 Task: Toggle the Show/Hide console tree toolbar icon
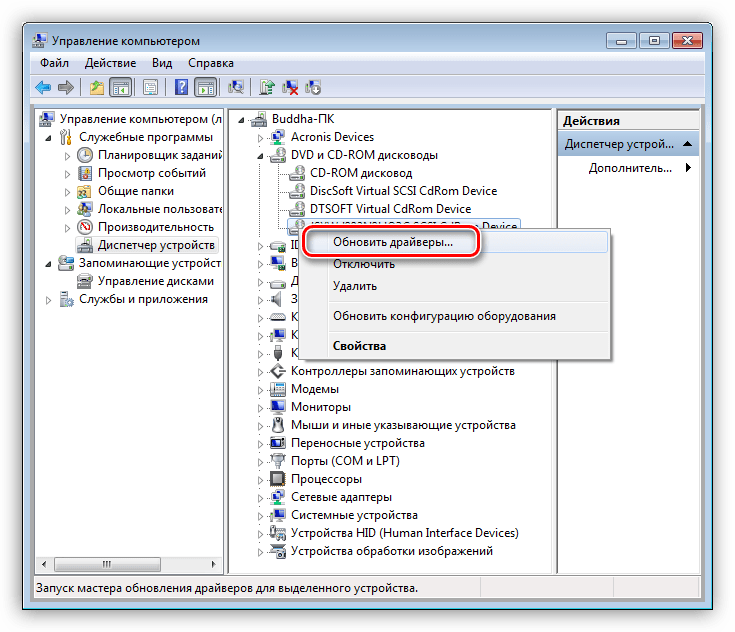pyautogui.click(x=120, y=87)
